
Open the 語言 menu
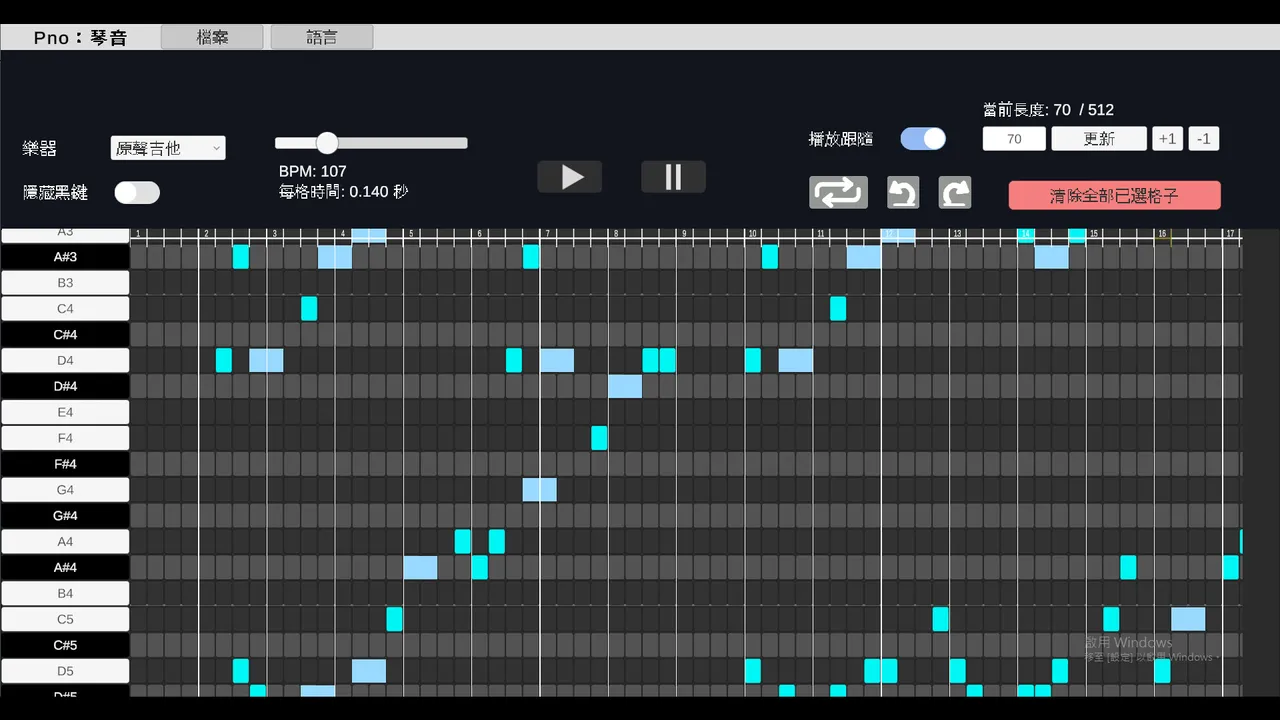click(322, 37)
